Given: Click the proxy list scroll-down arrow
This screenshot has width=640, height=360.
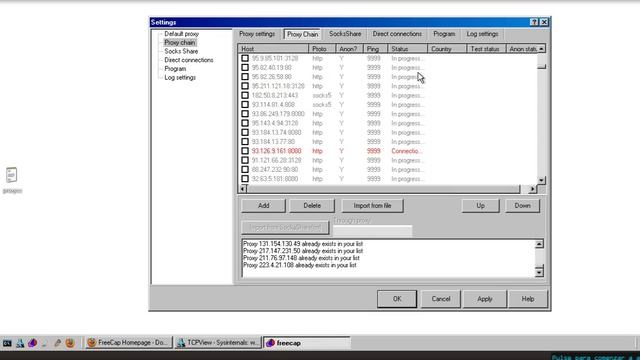Looking at the screenshot, I should pos(541,180).
